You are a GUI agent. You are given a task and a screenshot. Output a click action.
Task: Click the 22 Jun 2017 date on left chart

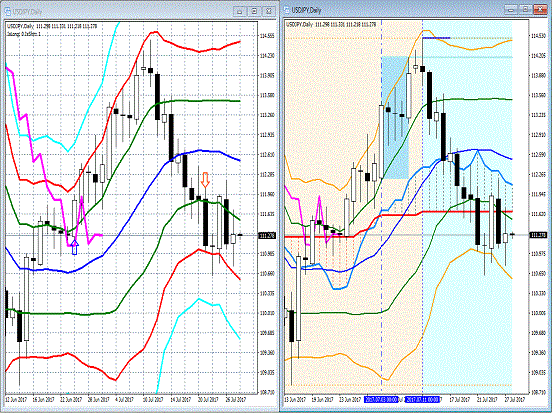(71, 400)
